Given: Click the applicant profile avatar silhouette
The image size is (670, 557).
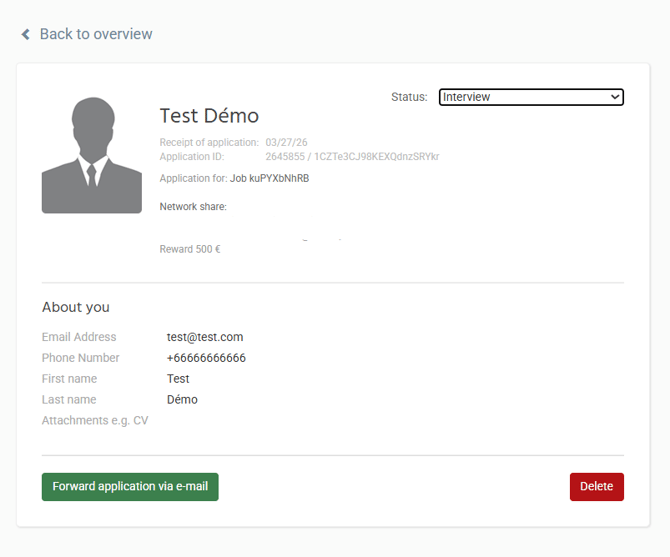Looking at the screenshot, I should click(91, 155).
